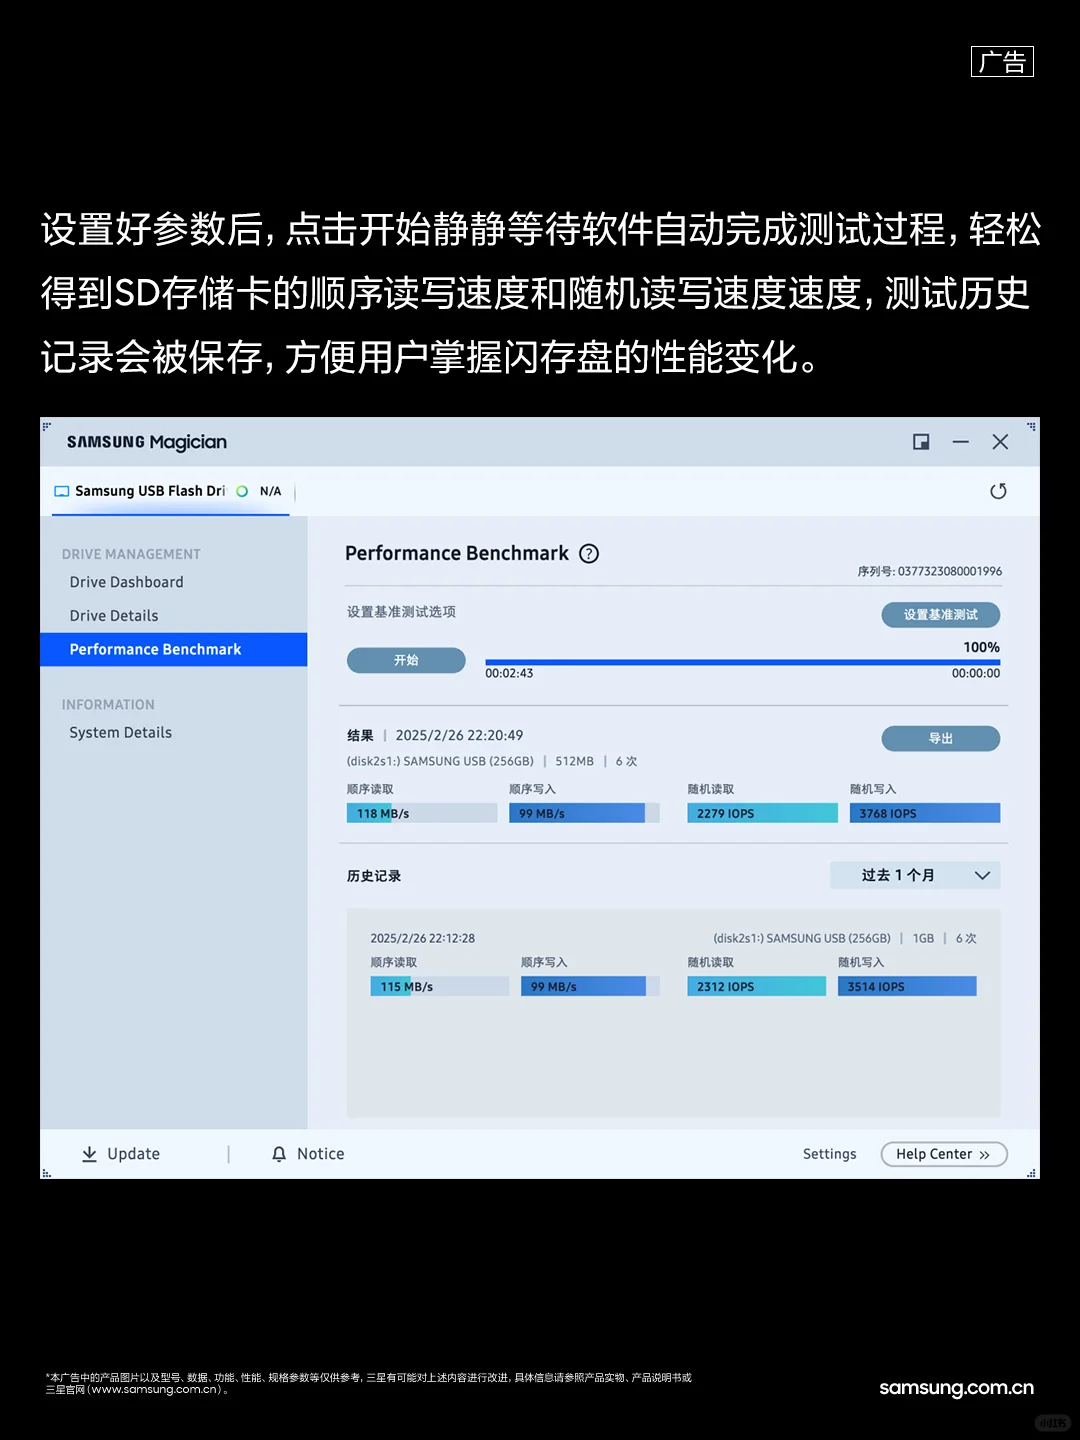Click the Notice bell icon
This screenshot has width=1080, height=1440.
(x=279, y=1153)
